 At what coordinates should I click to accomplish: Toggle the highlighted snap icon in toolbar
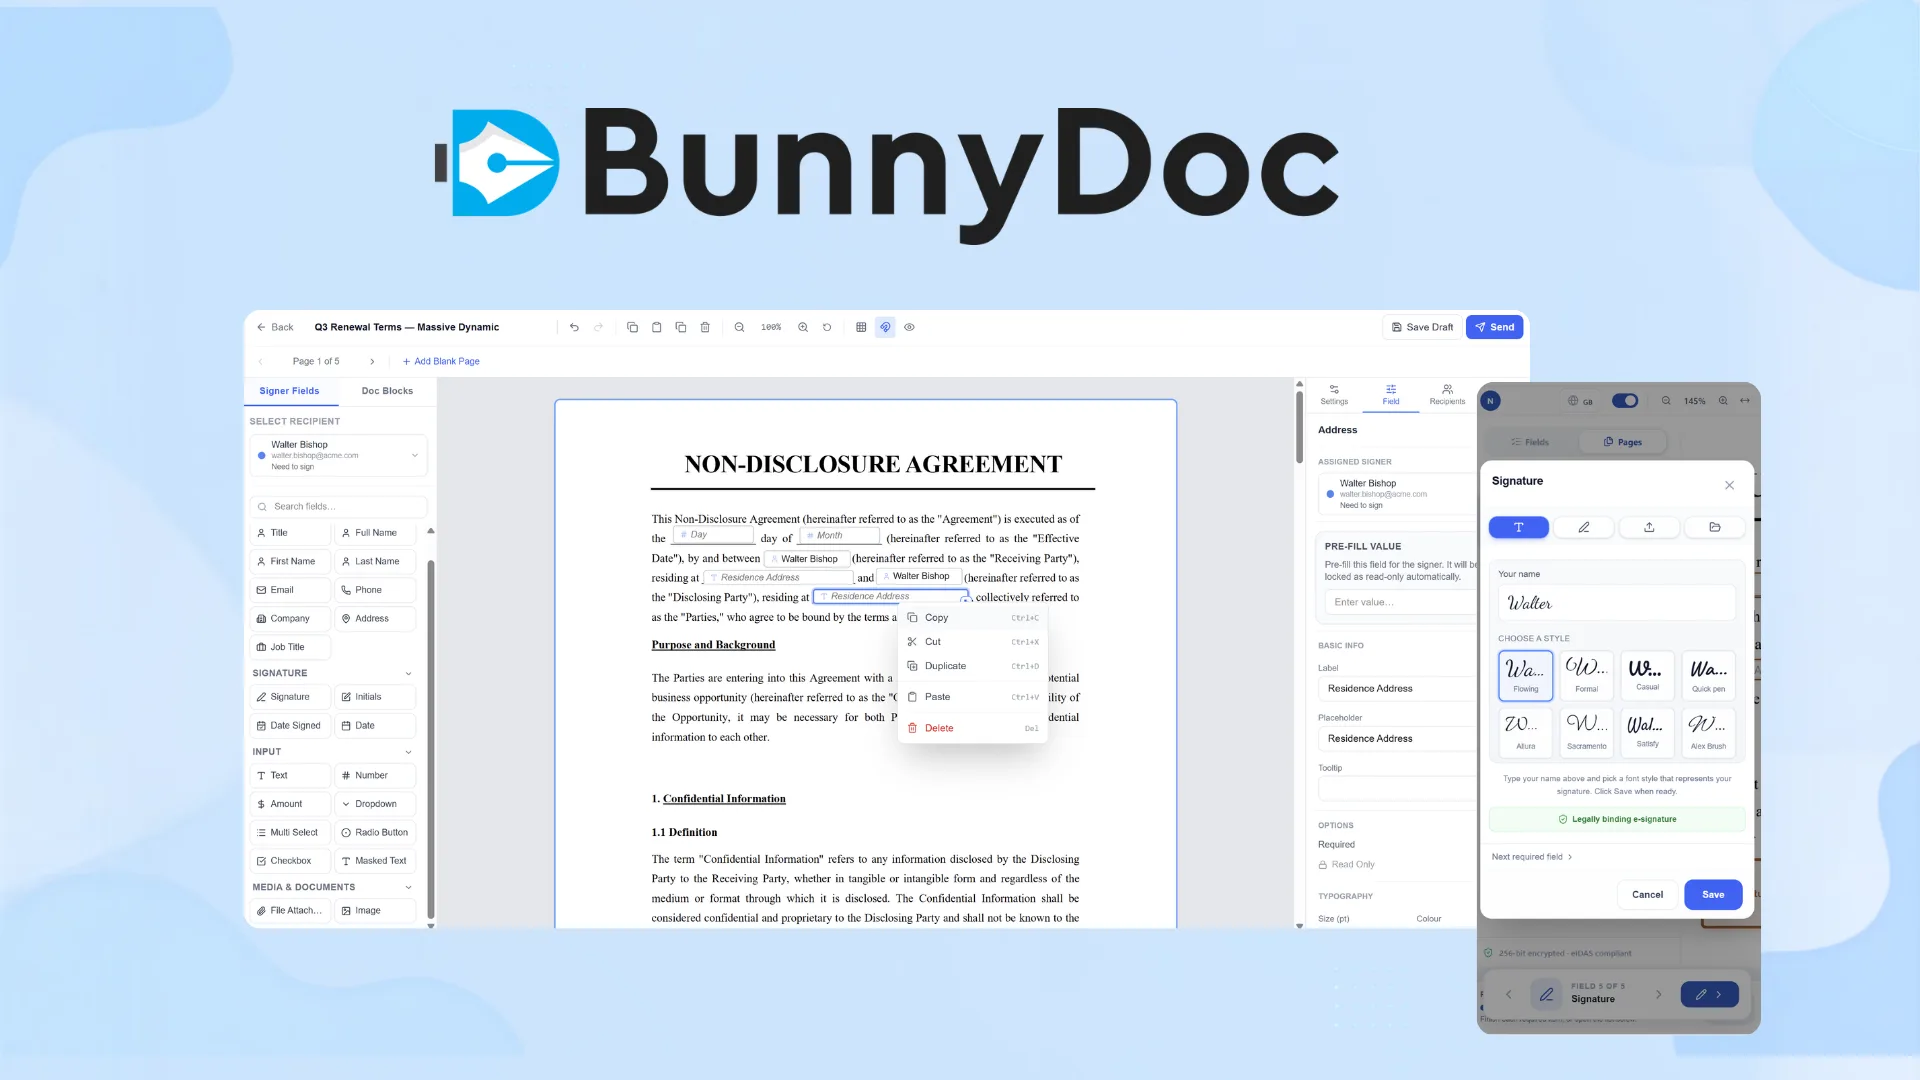tap(885, 327)
